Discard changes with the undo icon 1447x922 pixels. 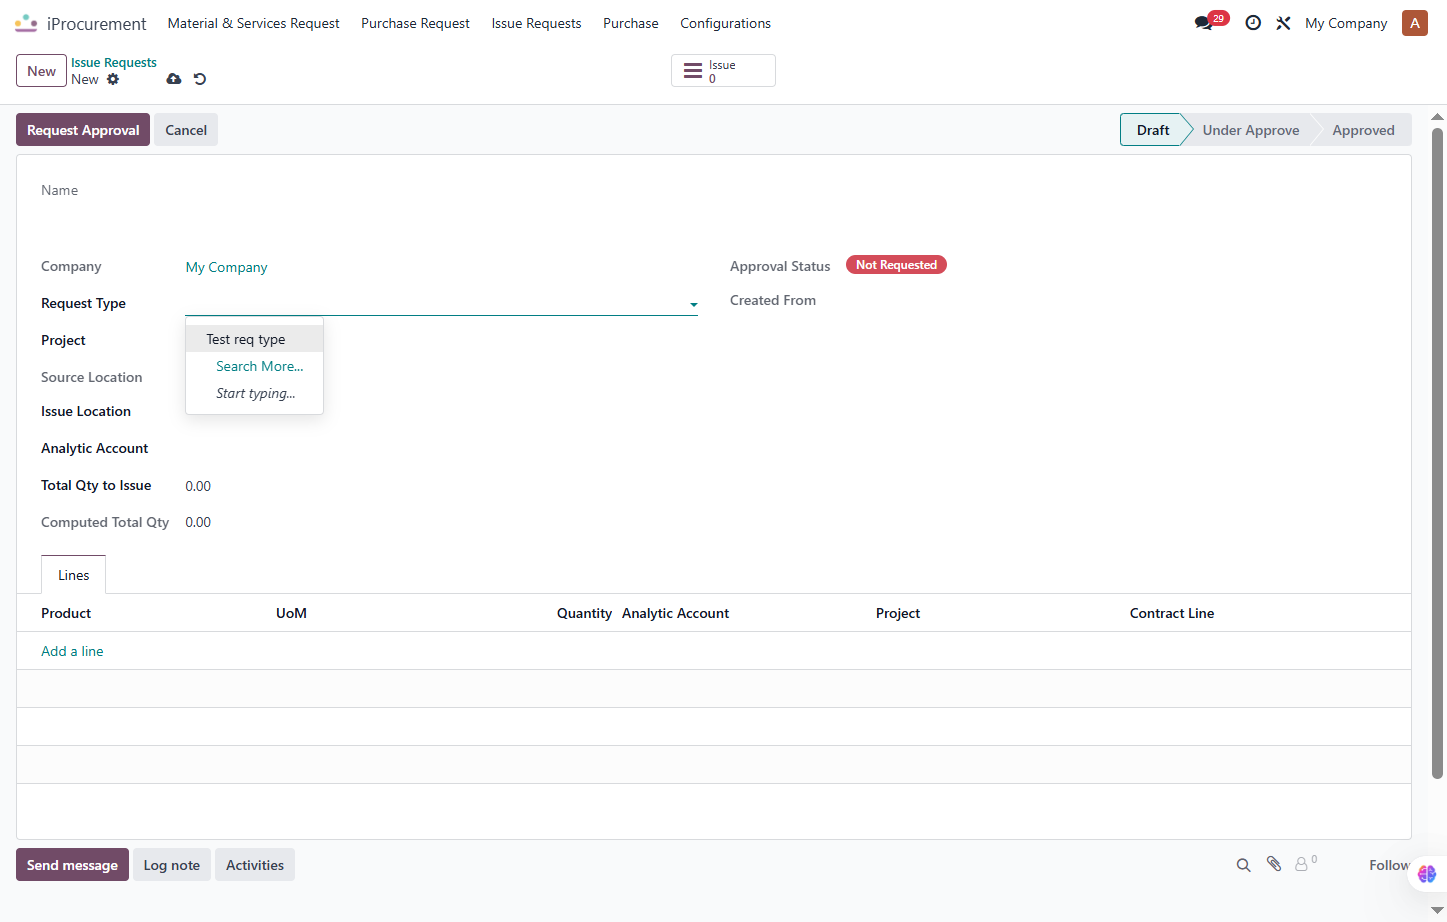[200, 79]
